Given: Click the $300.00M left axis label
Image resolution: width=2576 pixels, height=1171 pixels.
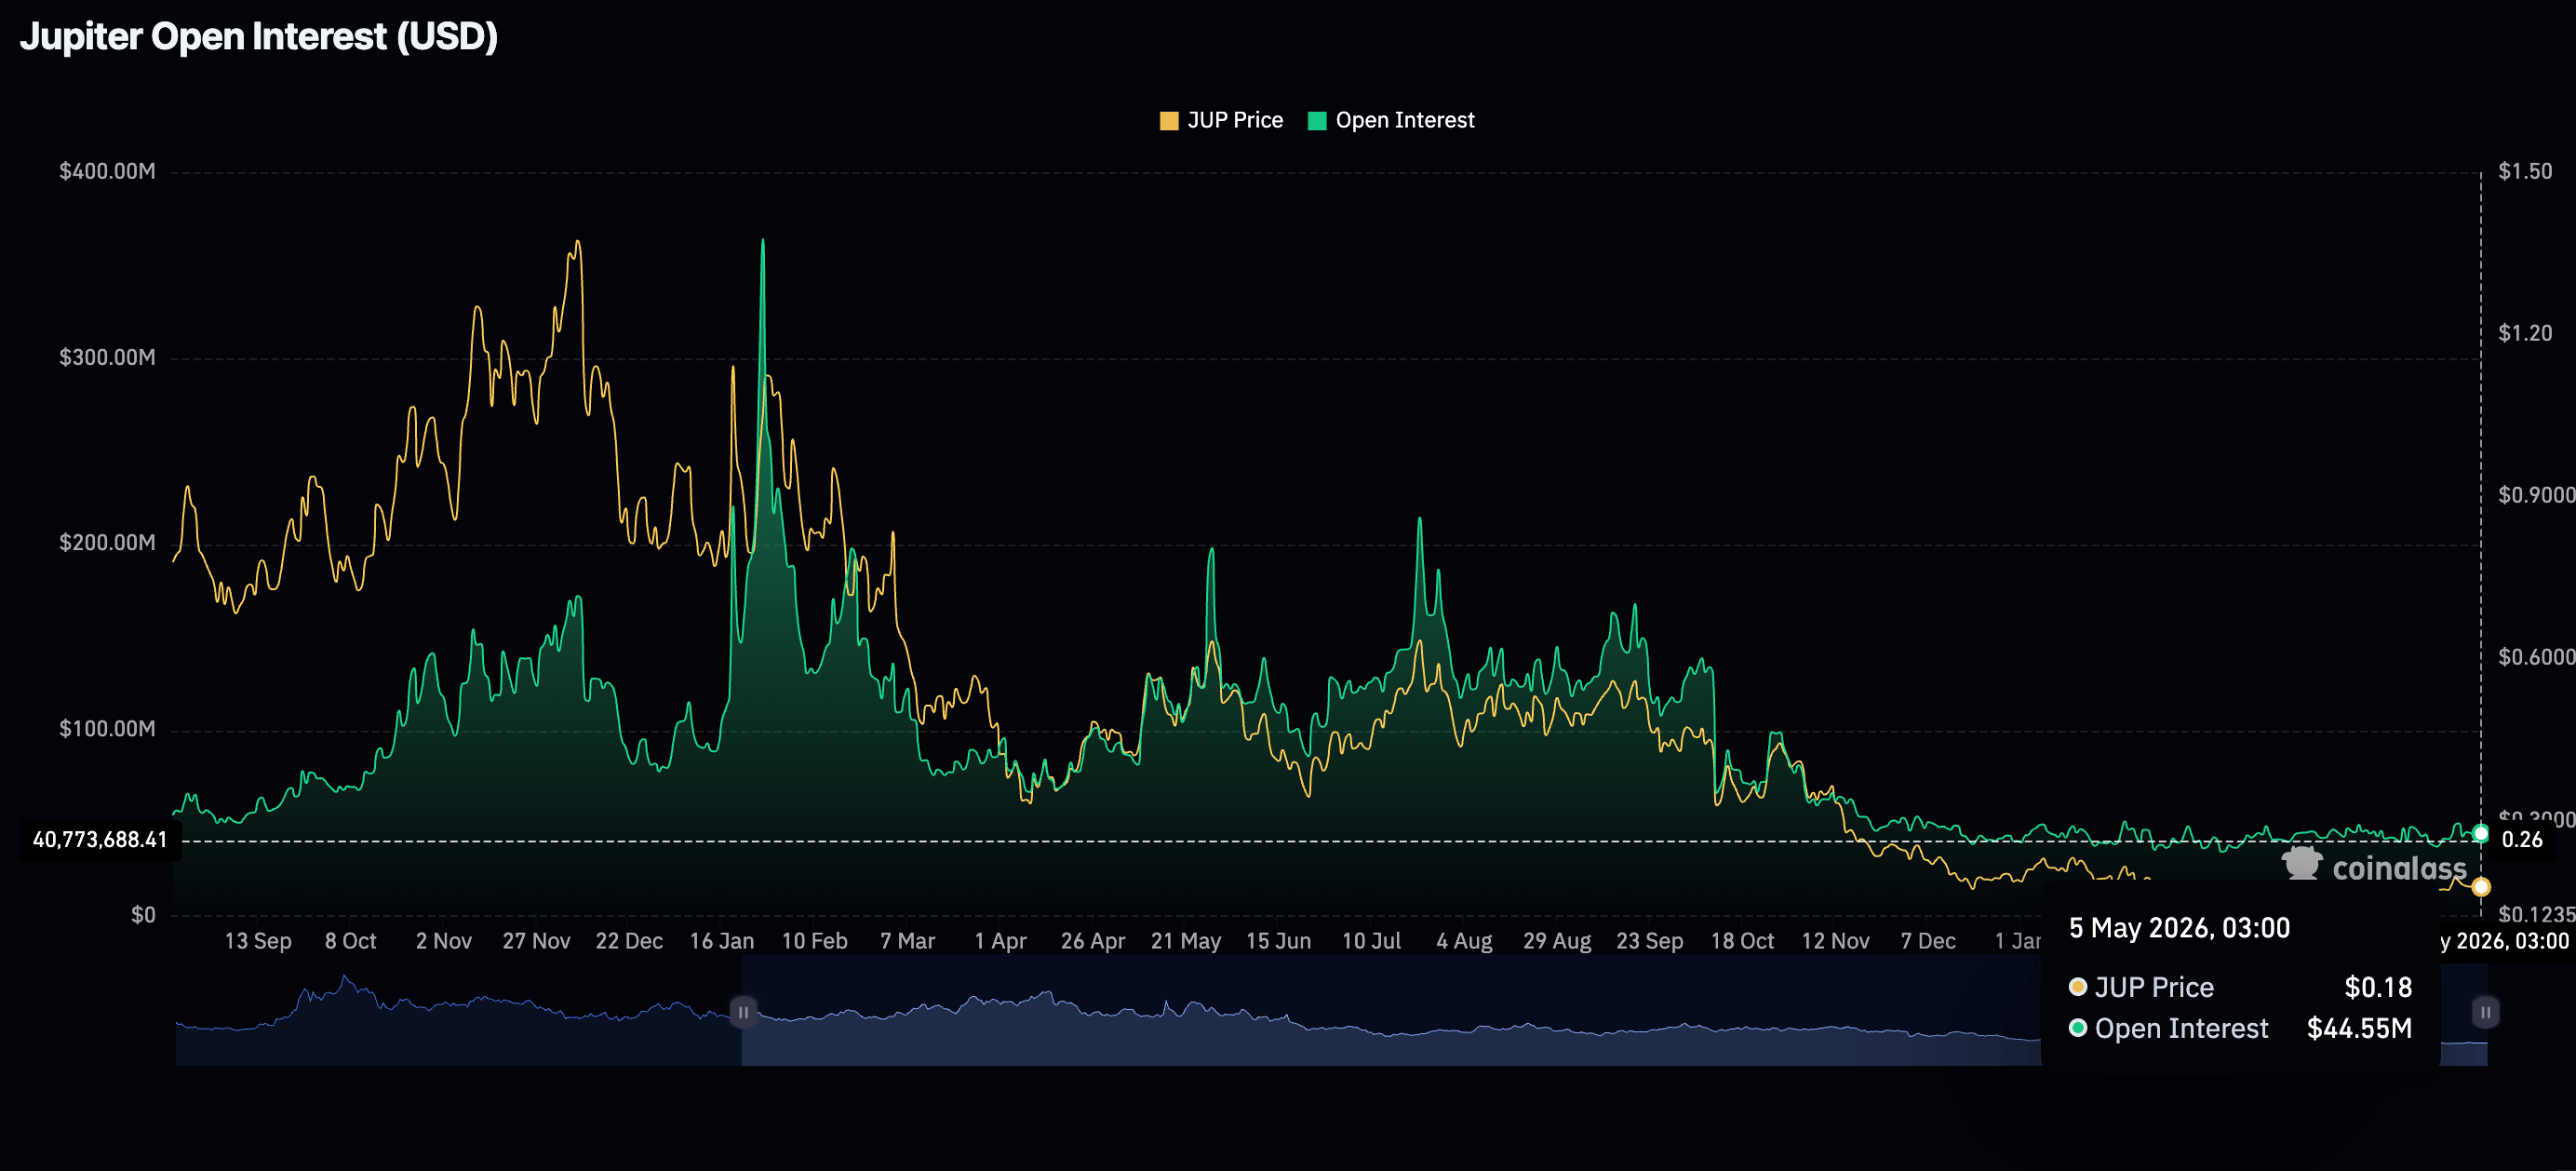Looking at the screenshot, I should [x=107, y=357].
